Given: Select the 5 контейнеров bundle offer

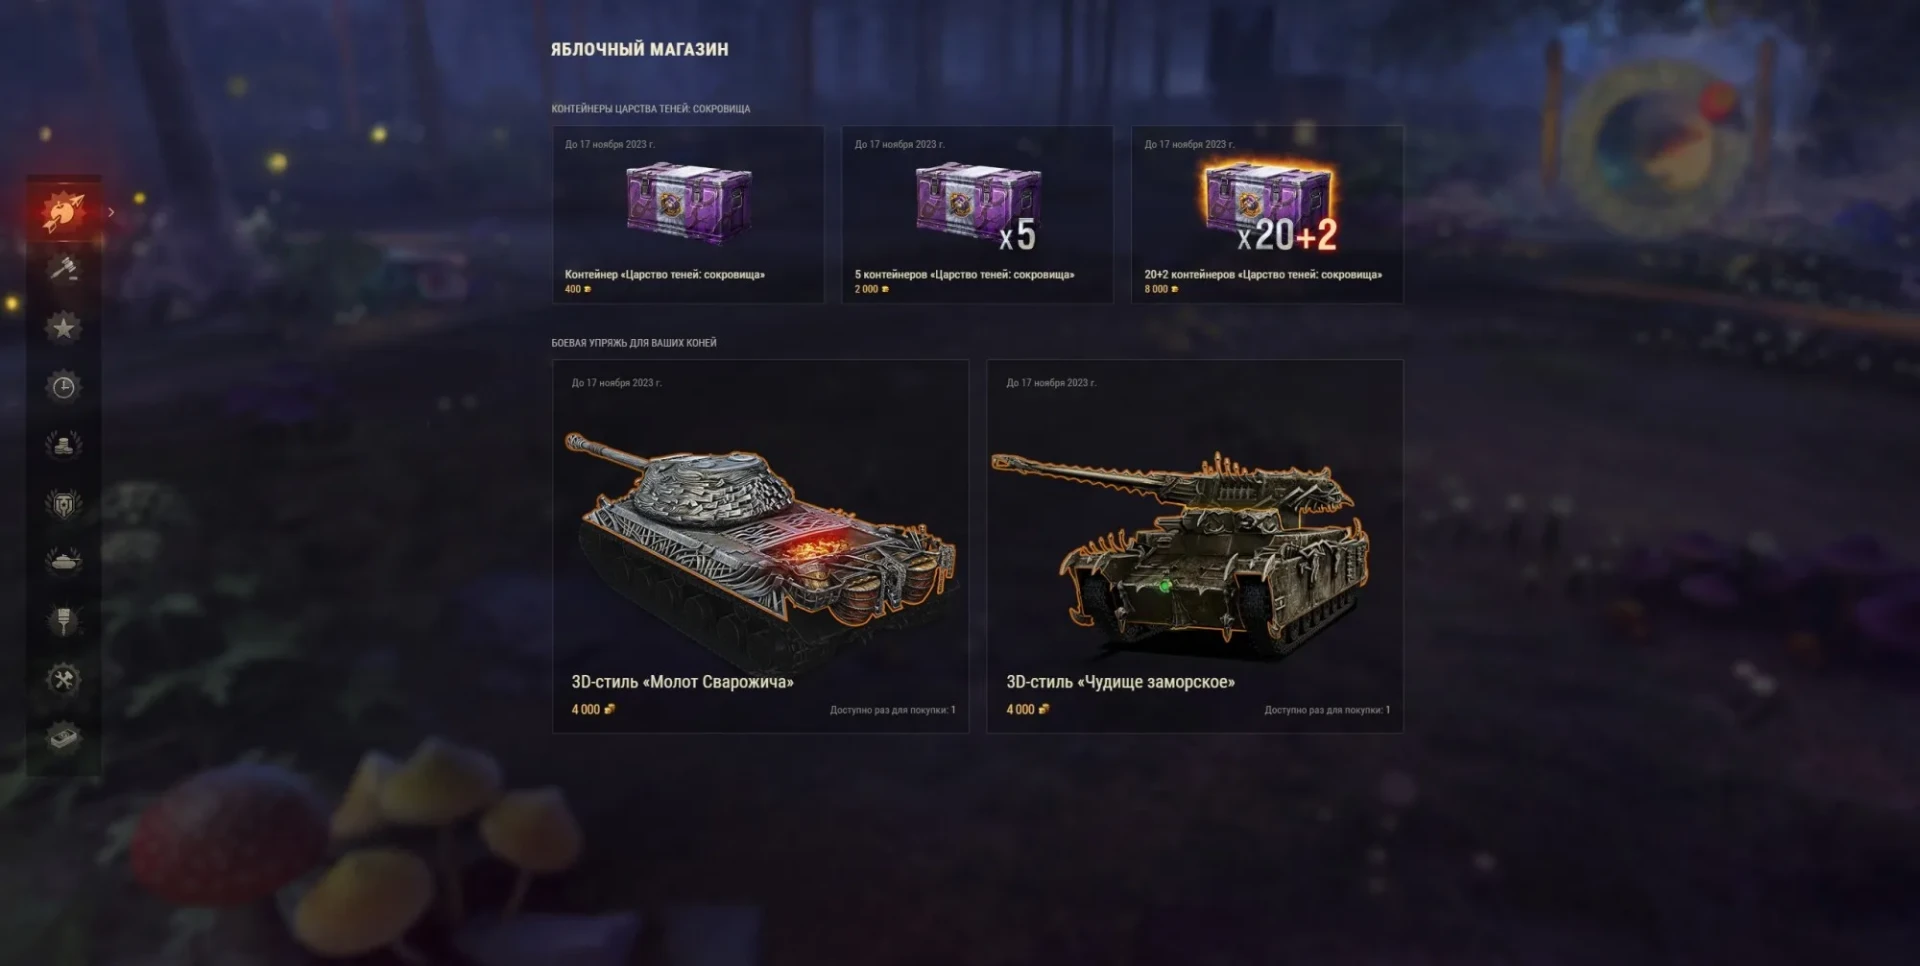Looking at the screenshot, I should click(x=977, y=214).
